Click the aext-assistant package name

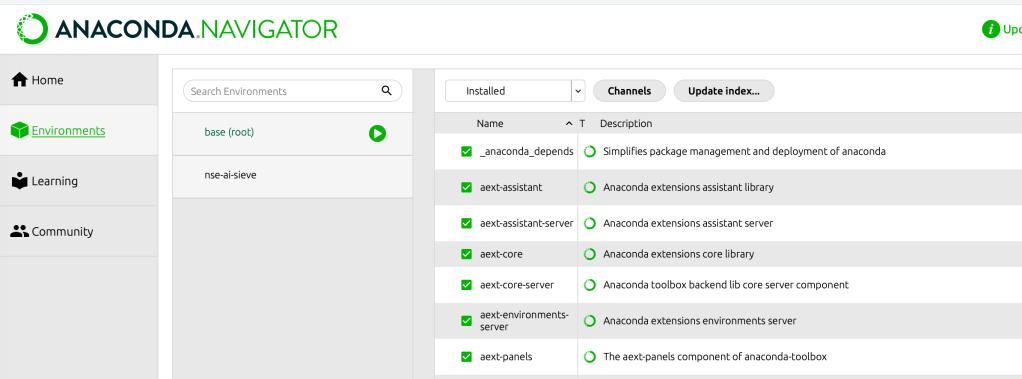pos(511,187)
